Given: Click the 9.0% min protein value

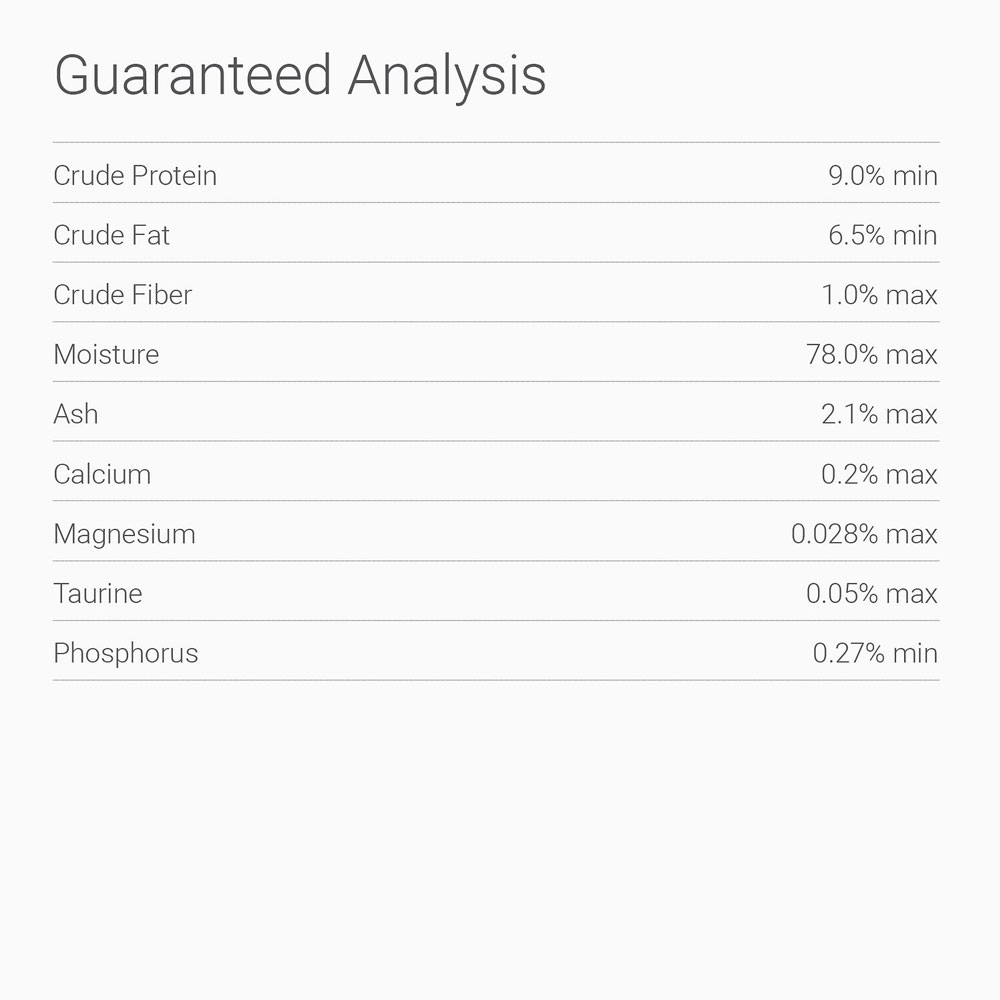Looking at the screenshot, I should (882, 176).
